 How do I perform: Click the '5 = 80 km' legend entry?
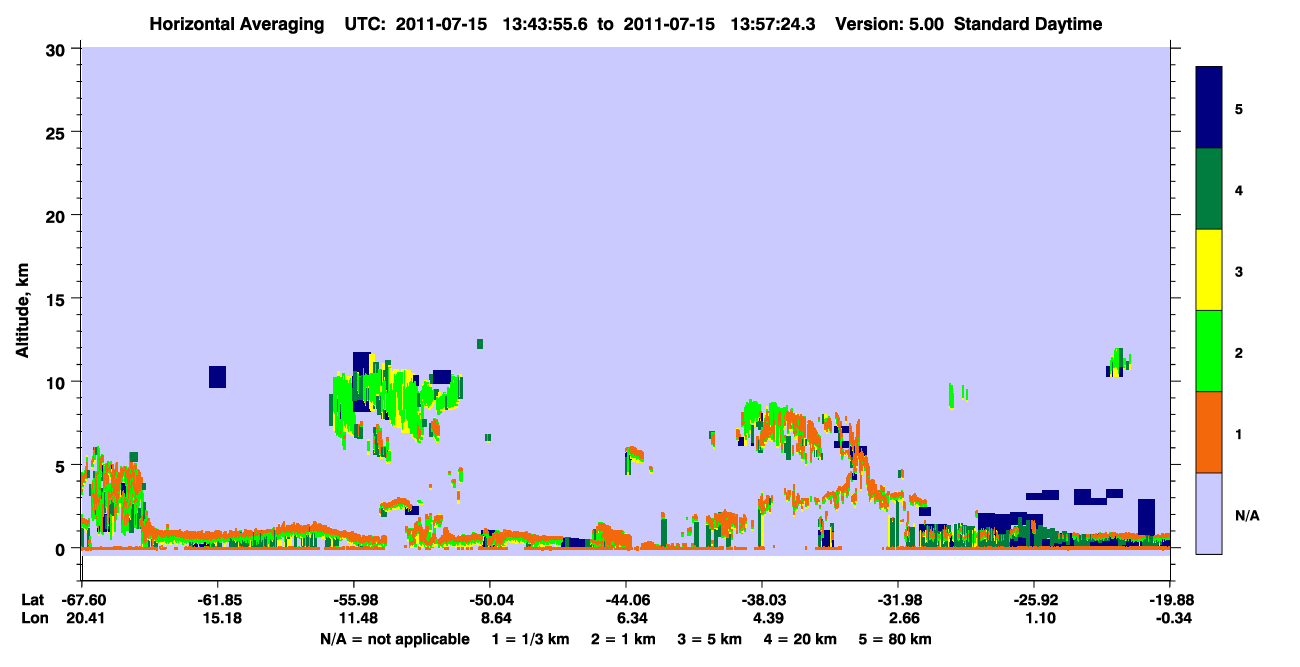tap(896, 639)
